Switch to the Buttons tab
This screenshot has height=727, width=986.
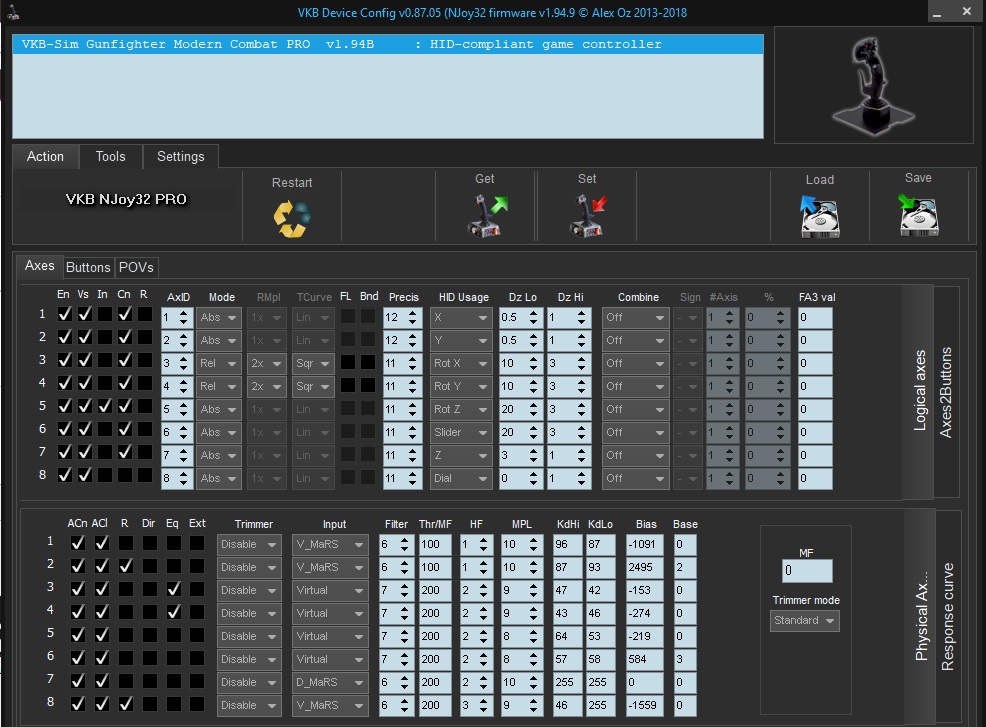[x=88, y=267]
